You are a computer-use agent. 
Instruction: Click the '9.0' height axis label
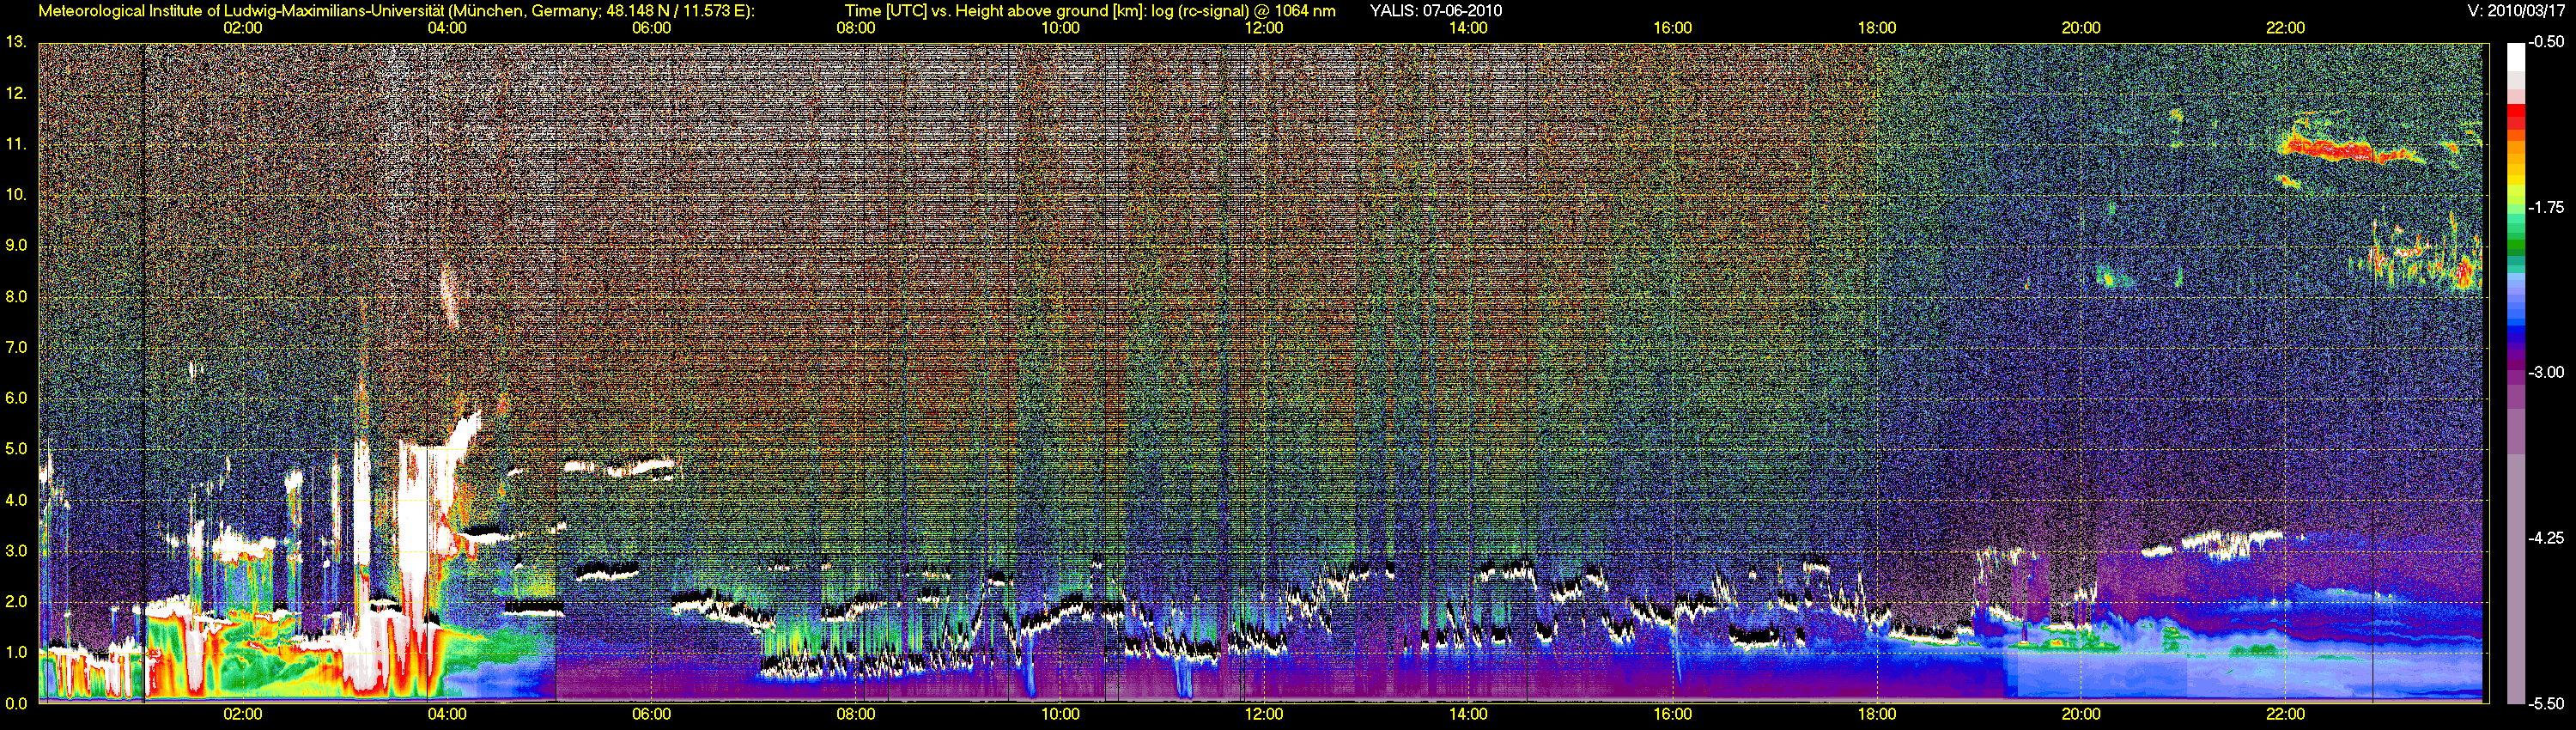tap(16, 246)
